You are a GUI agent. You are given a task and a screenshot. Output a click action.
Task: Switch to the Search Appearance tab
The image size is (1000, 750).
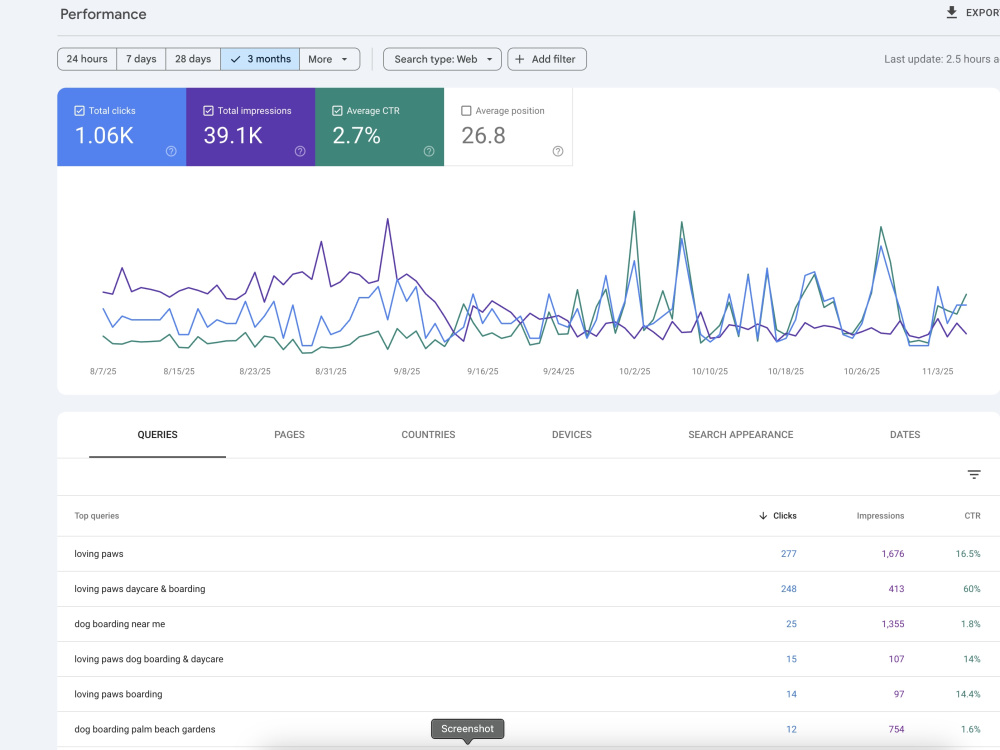click(740, 435)
